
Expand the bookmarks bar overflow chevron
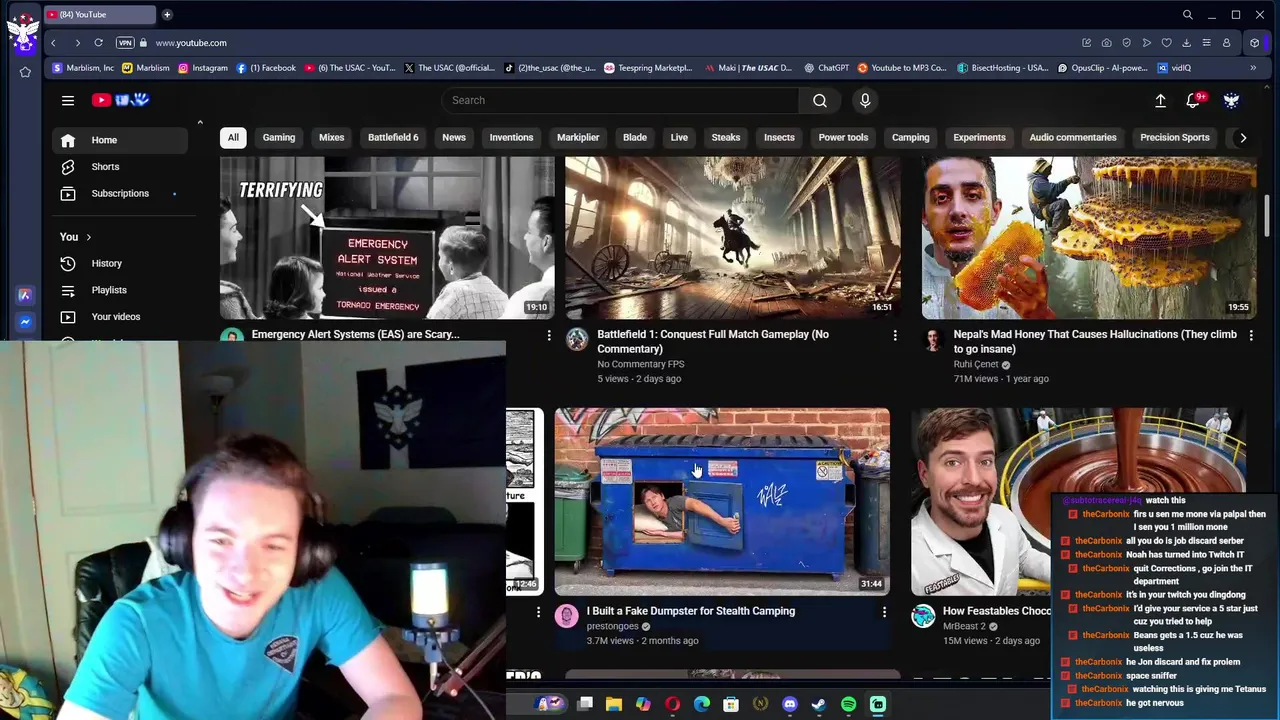pos(1253,68)
